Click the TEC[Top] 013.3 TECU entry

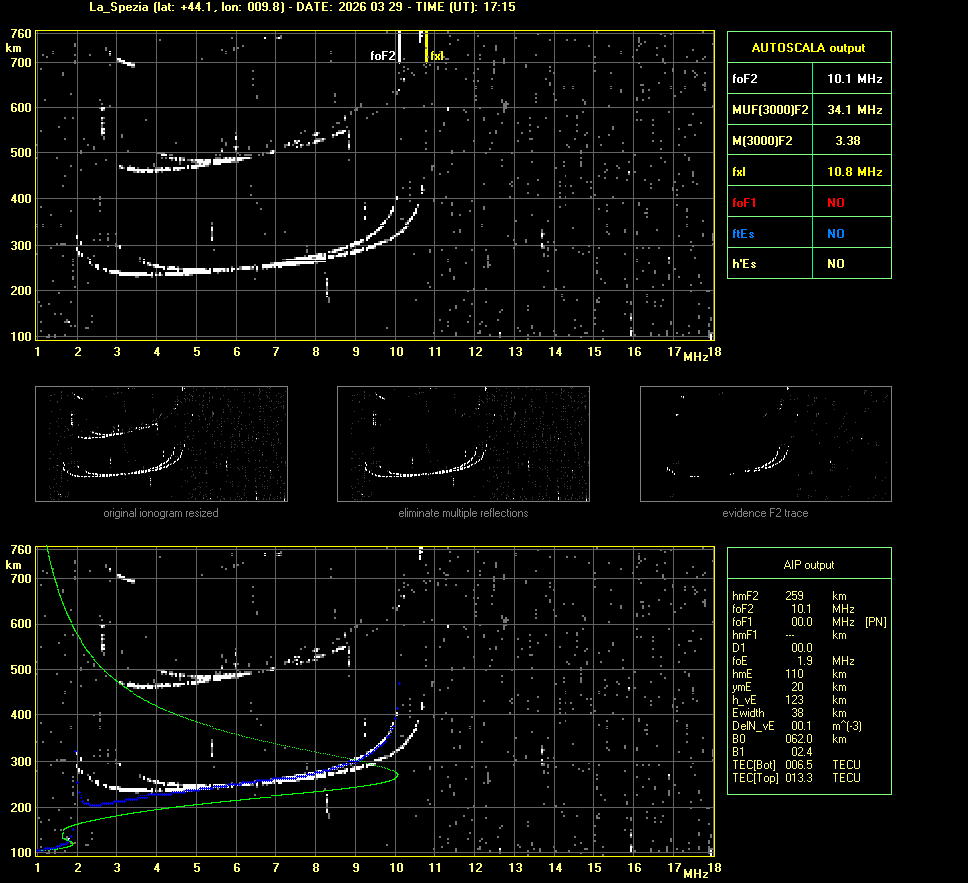coord(796,778)
